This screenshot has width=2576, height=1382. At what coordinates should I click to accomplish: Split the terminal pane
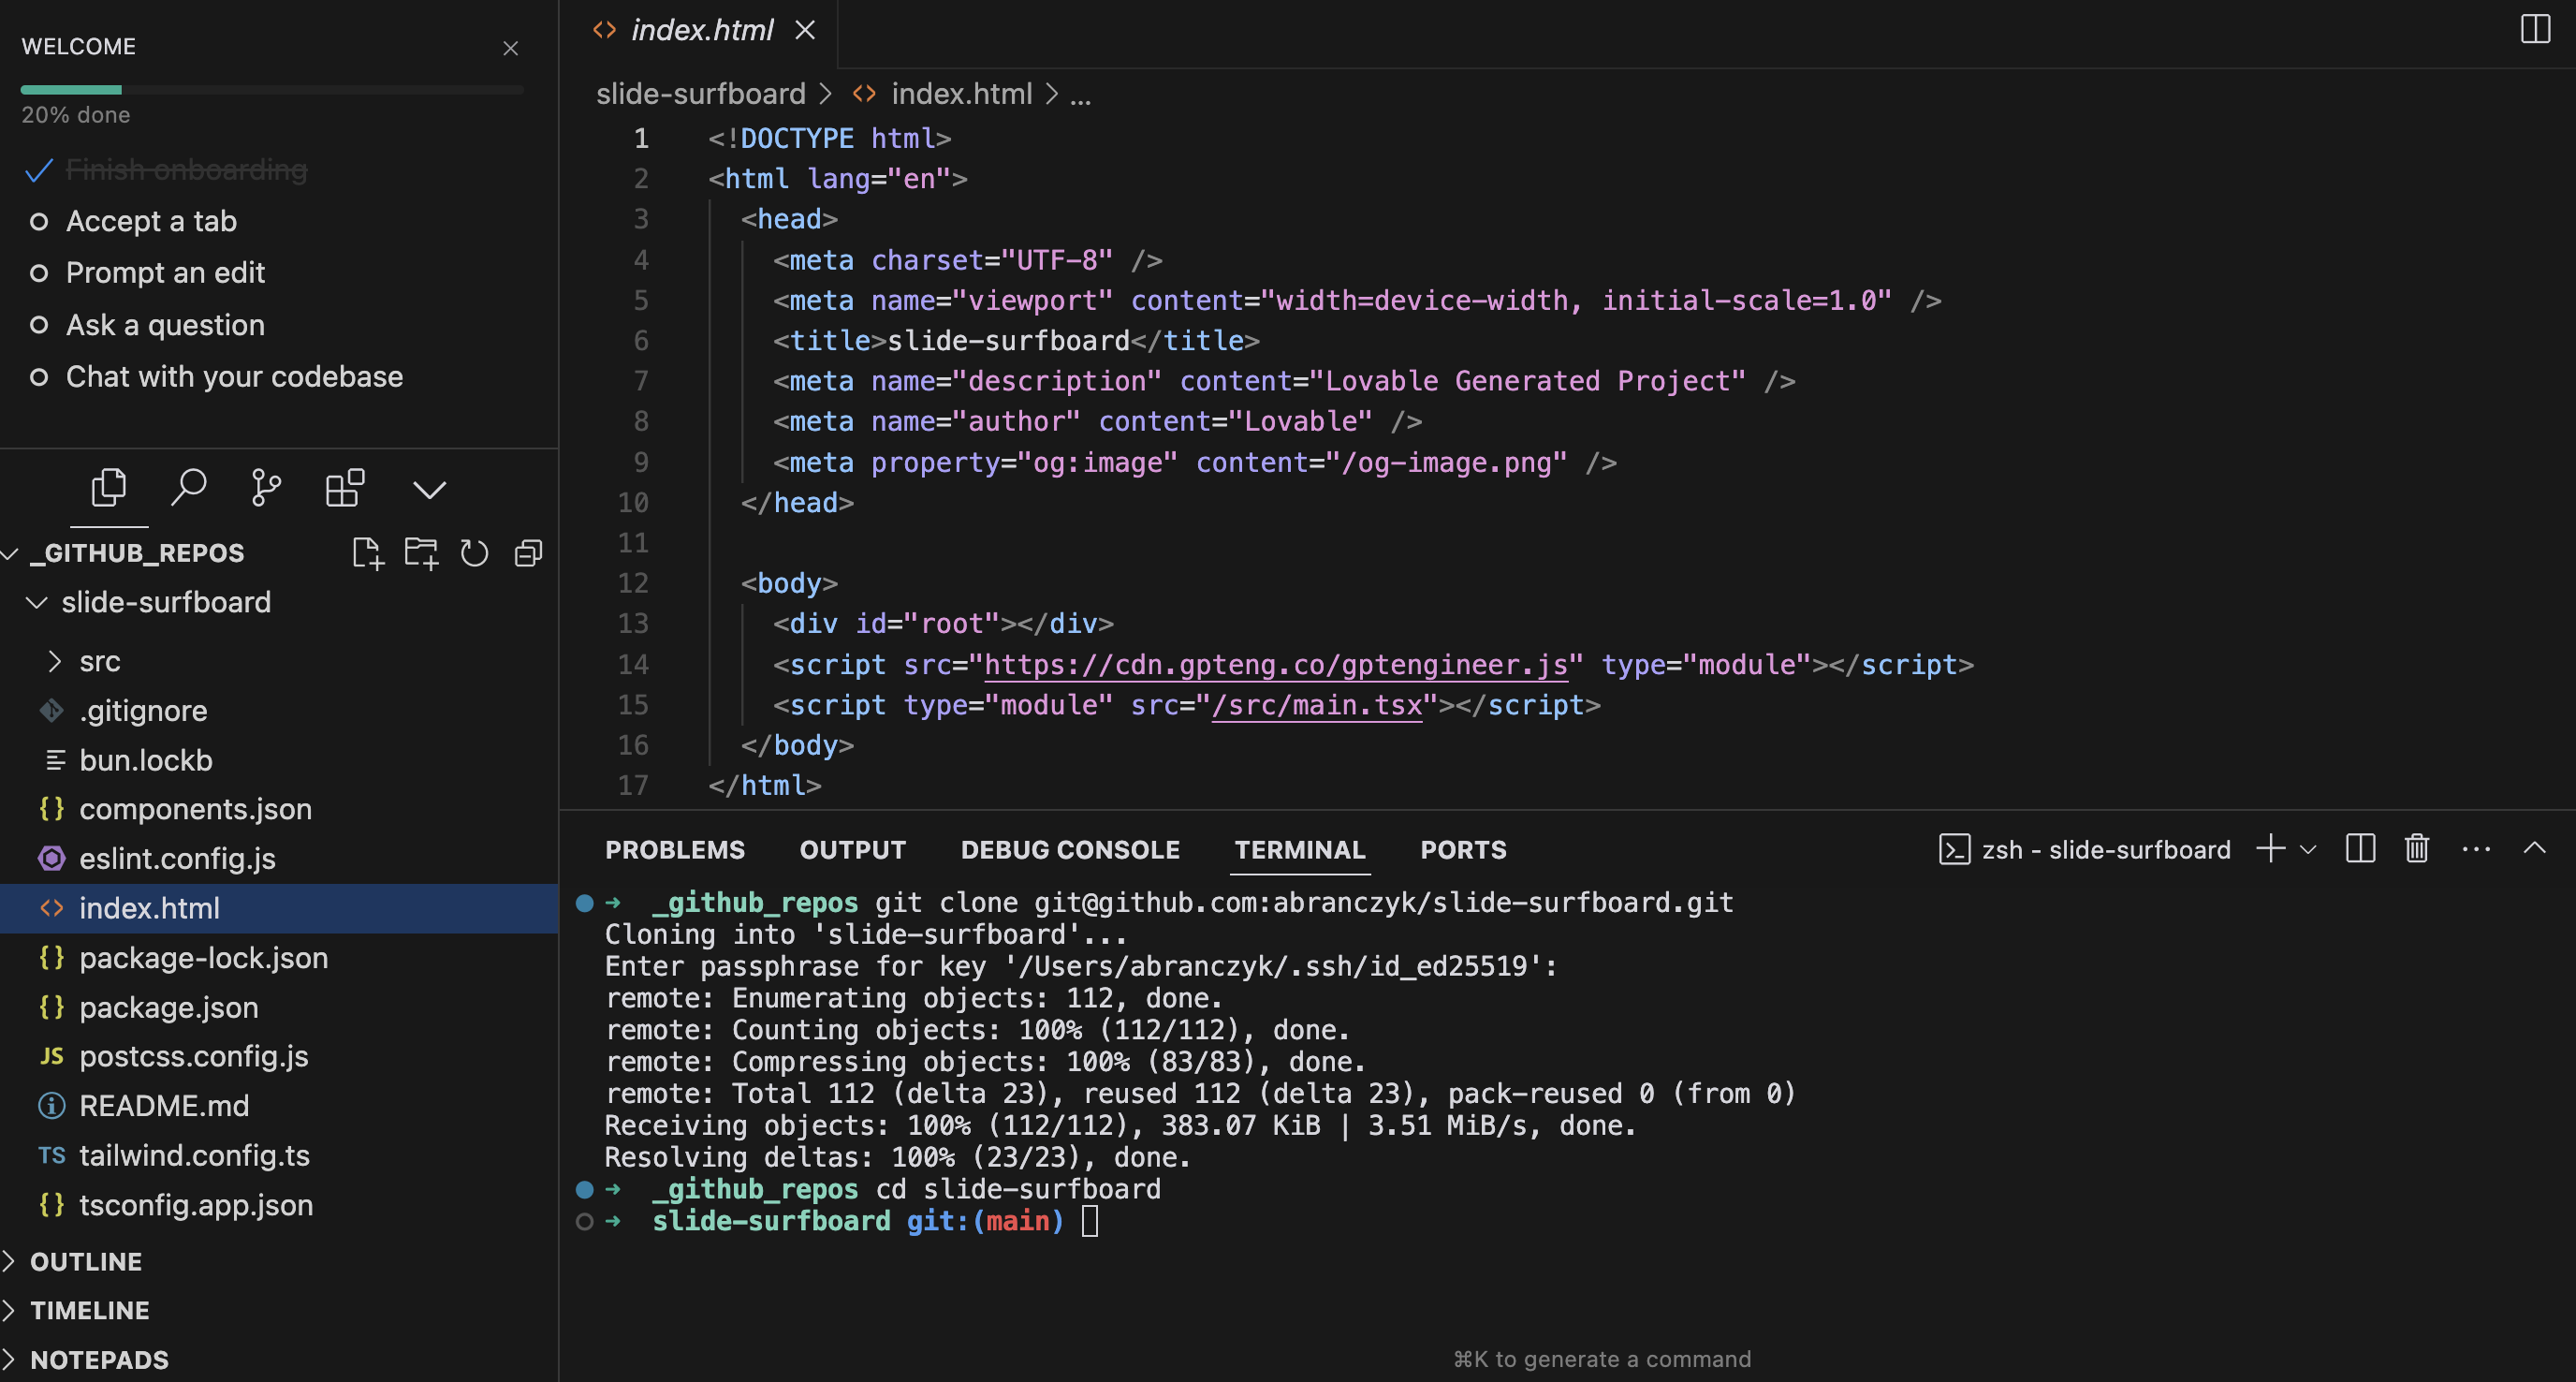[2360, 849]
